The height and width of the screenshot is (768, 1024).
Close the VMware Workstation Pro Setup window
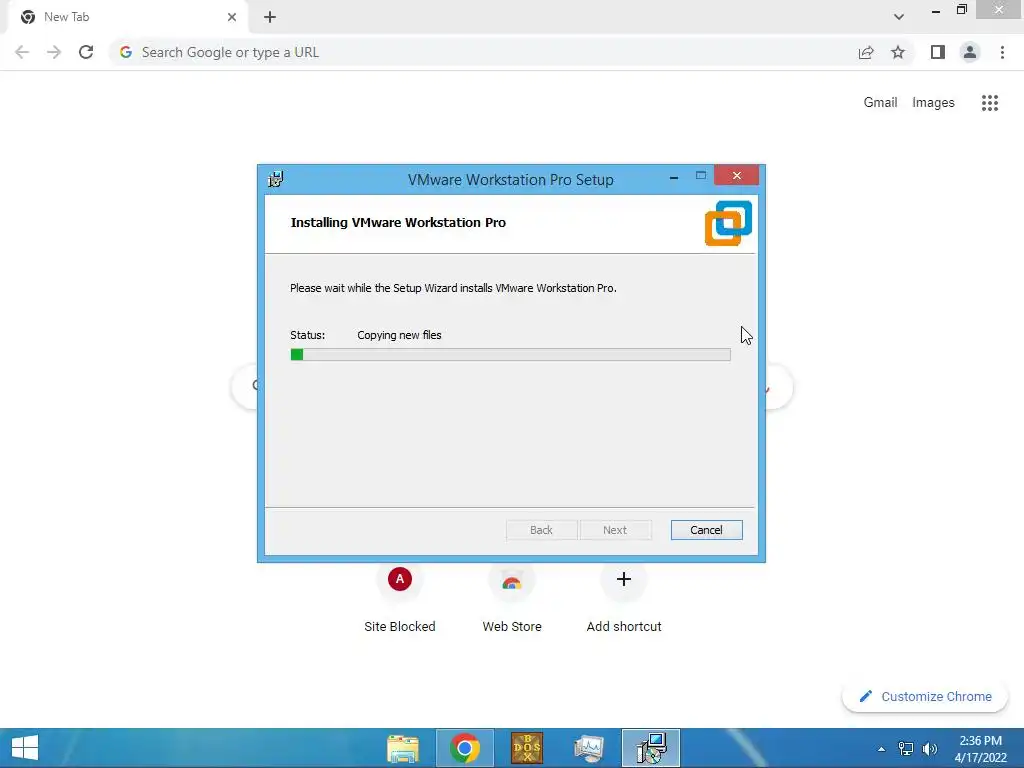pyautogui.click(x=736, y=176)
